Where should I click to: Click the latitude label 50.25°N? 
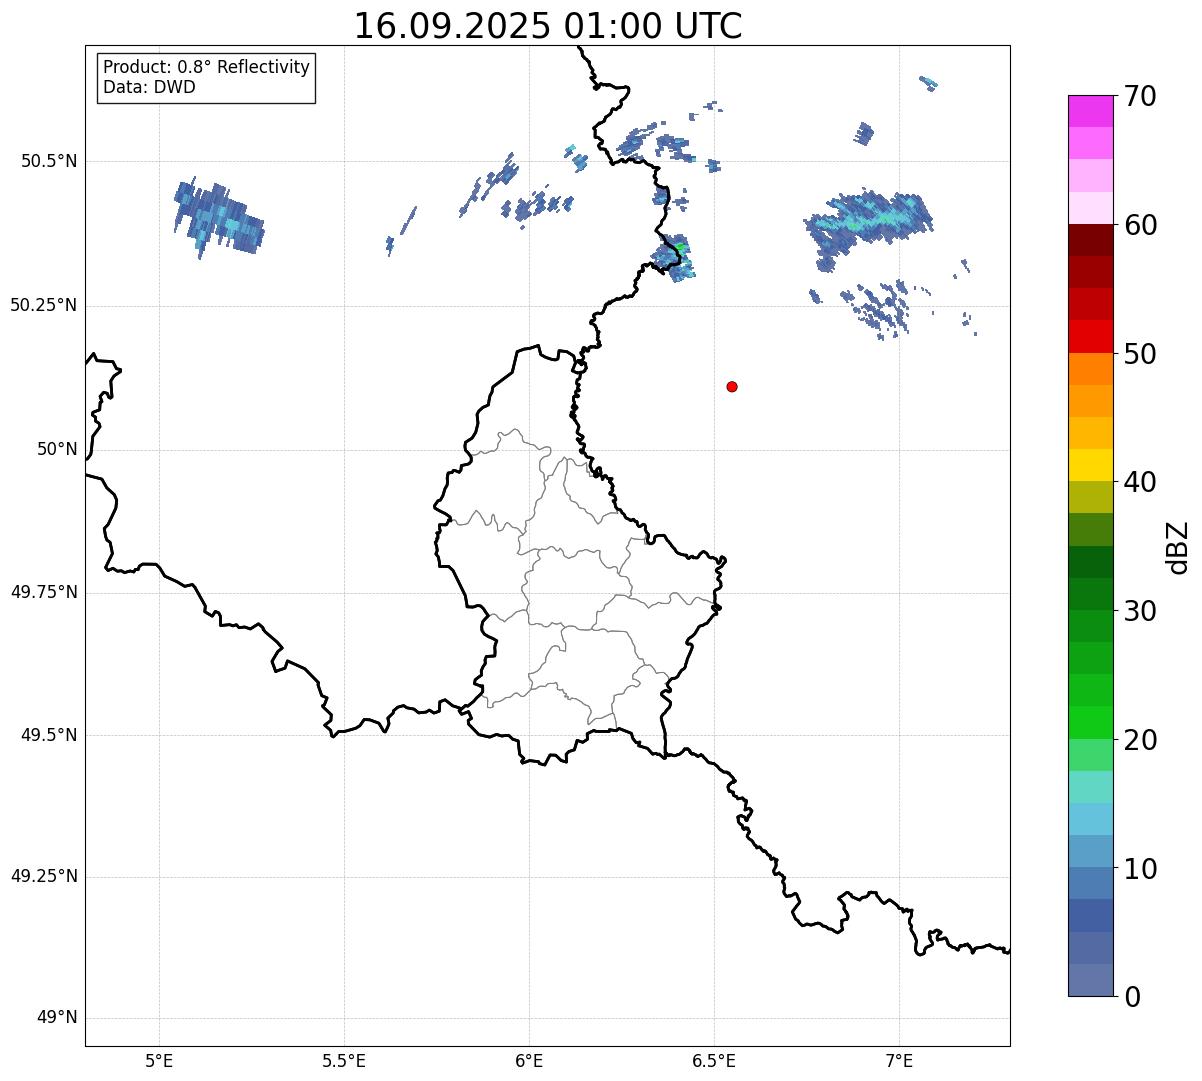[x=44, y=305]
